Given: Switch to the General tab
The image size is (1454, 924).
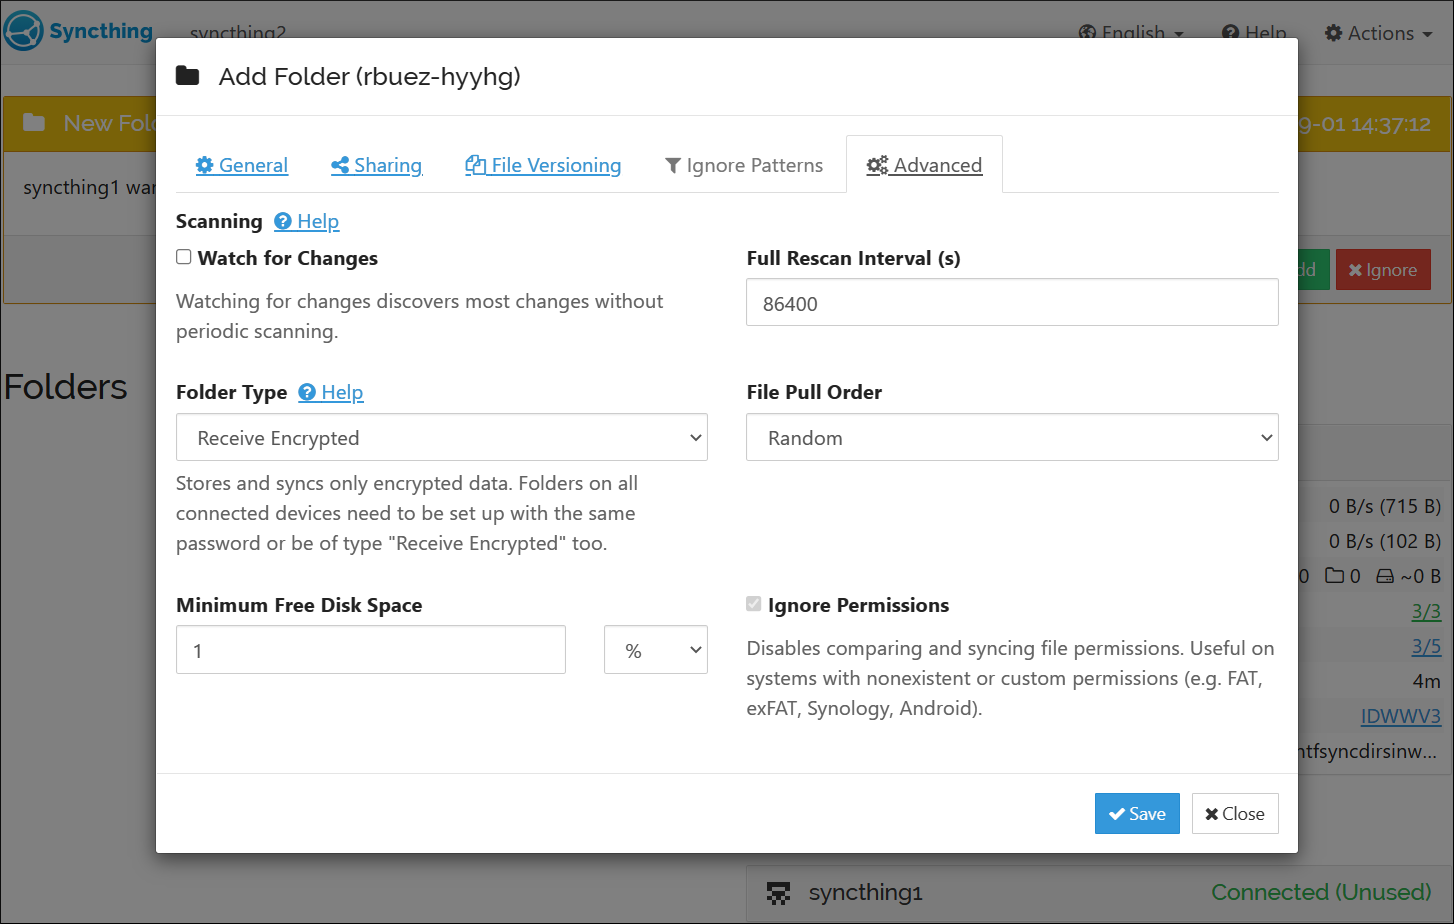Looking at the screenshot, I should (x=242, y=165).
